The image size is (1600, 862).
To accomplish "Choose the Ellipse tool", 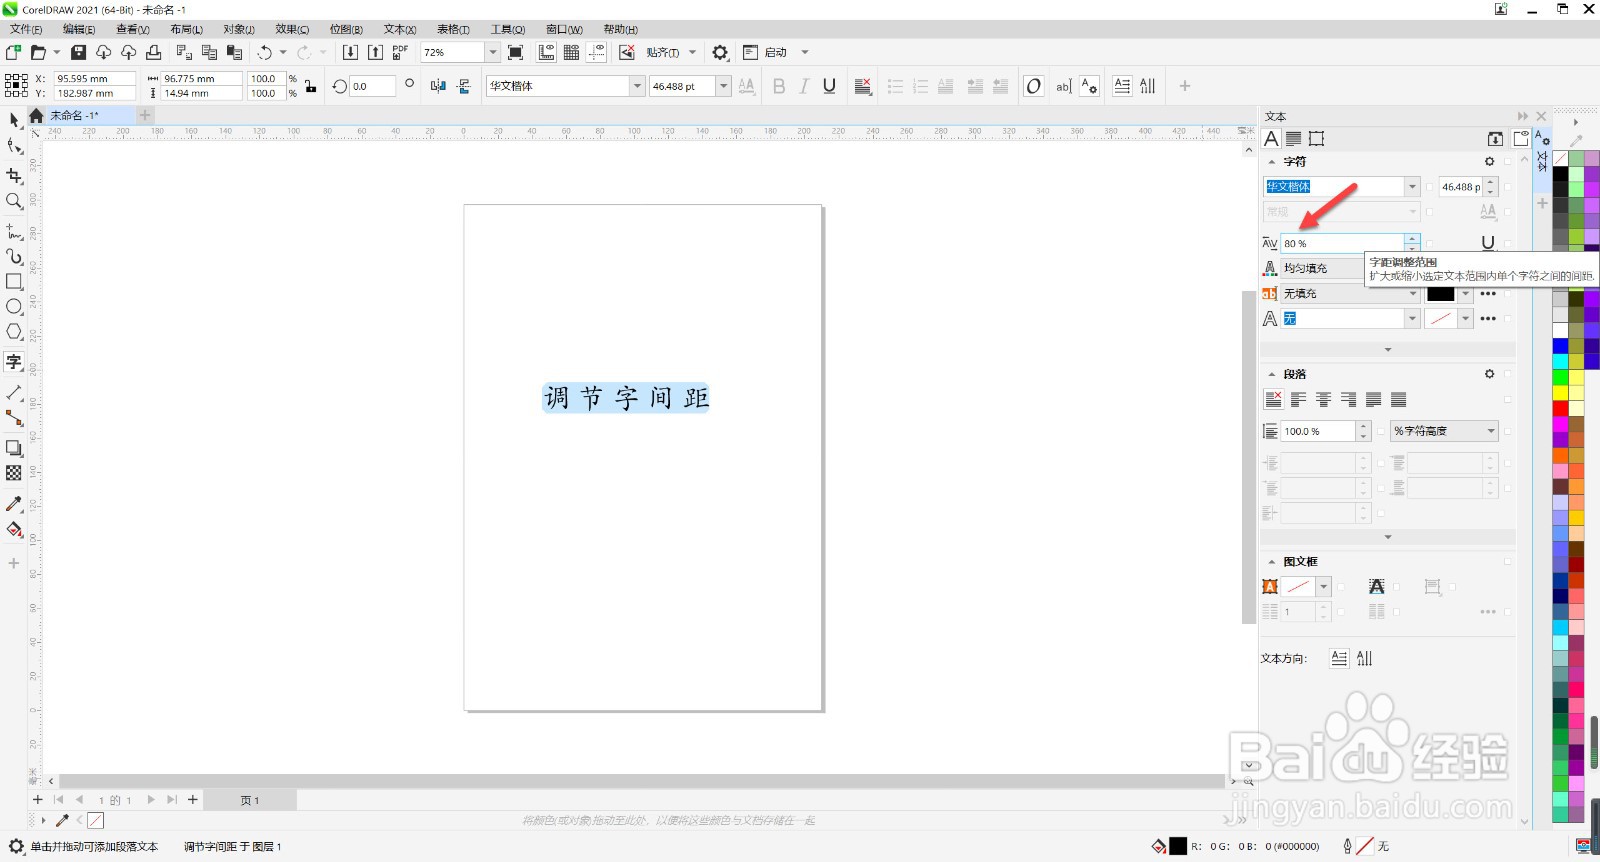I will [14, 307].
